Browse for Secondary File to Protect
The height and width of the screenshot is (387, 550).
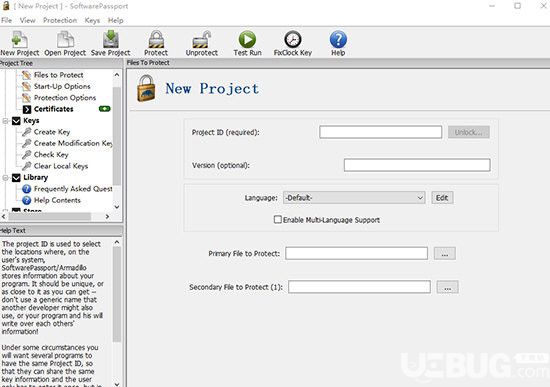pyautogui.click(x=448, y=287)
